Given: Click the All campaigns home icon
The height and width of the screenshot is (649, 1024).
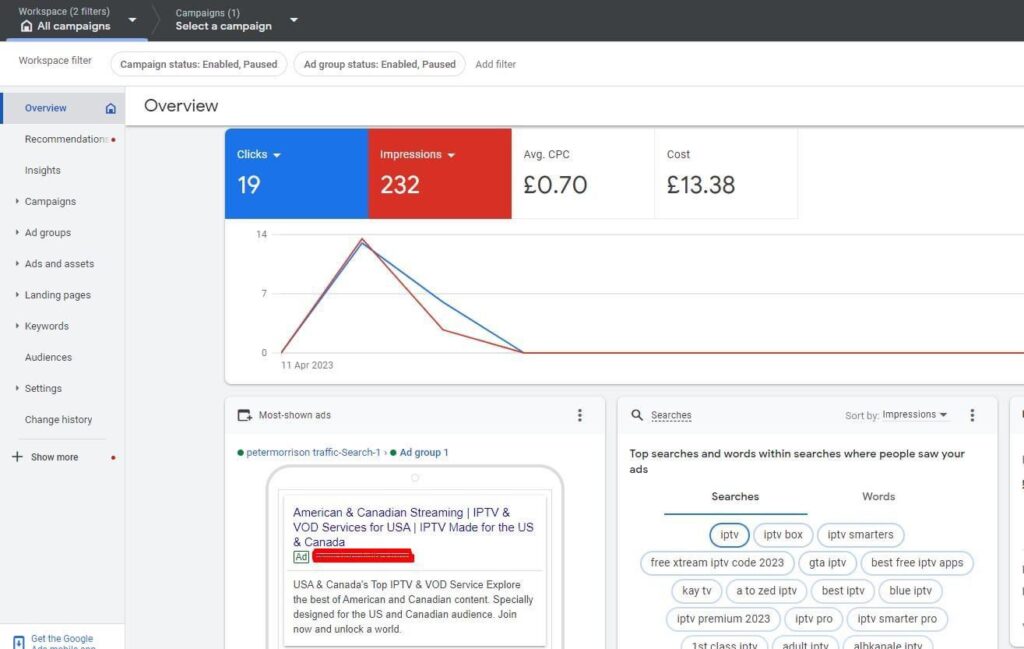Looking at the screenshot, I should pyautogui.click(x=26, y=26).
